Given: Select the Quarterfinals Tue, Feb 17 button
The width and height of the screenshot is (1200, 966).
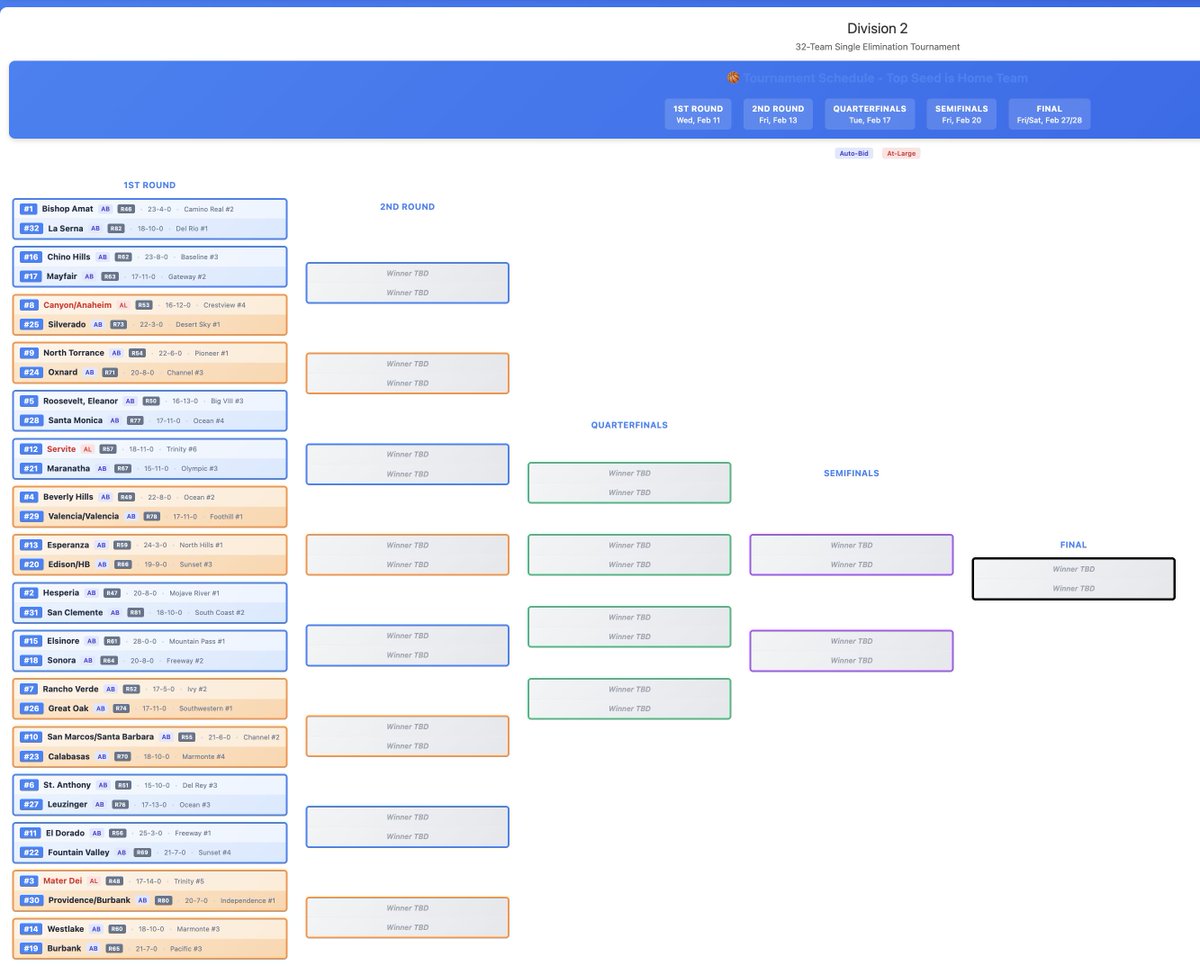Looking at the screenshot, I should click(x=870, y=114).
